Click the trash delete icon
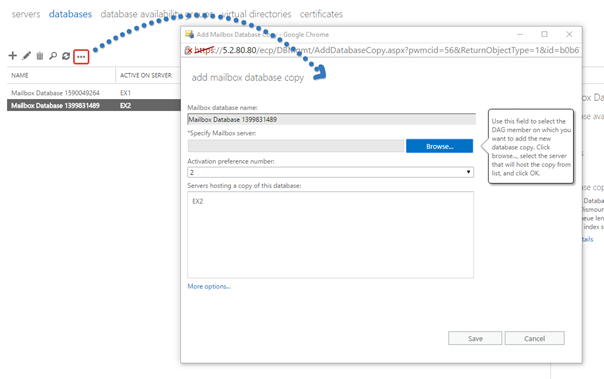604x379 pixels. click(40, 56)
